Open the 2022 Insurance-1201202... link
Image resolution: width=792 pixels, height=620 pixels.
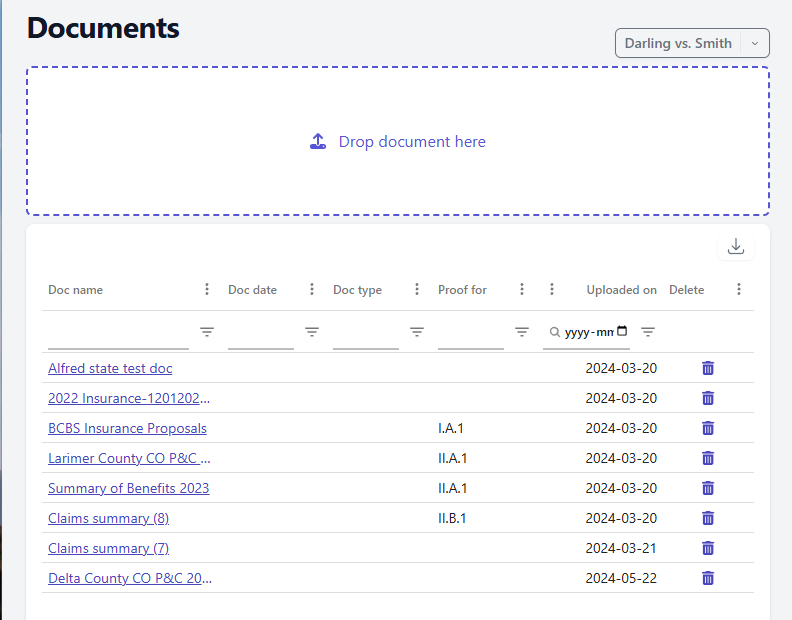pyautogui.click(x=129, y=398)
